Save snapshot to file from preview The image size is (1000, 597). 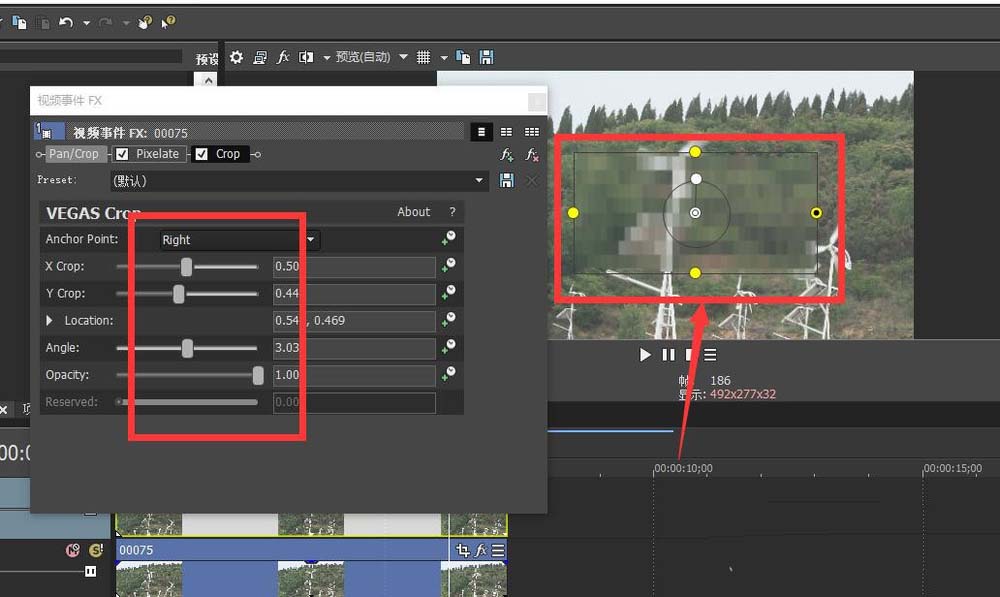tap(487, 57)
